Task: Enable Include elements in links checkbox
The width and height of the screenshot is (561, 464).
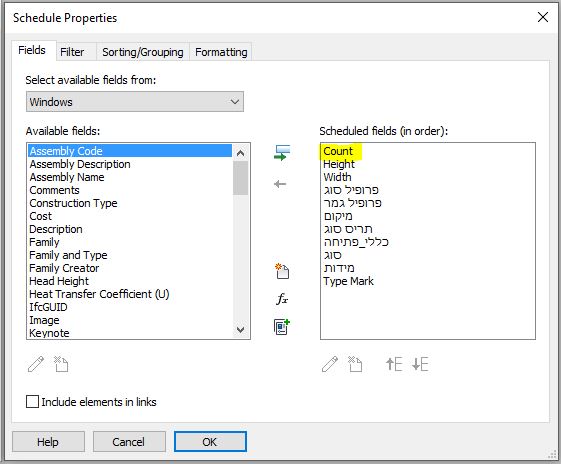Action: [x=32, y=401]
